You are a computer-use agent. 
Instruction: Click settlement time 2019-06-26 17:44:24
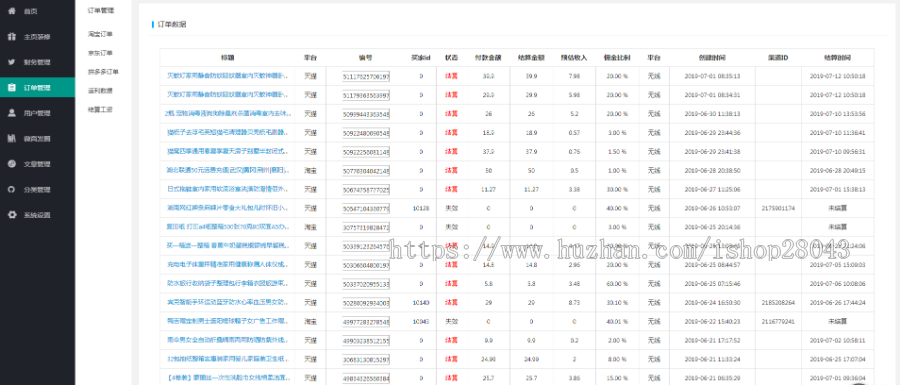(x=837, y=302)
